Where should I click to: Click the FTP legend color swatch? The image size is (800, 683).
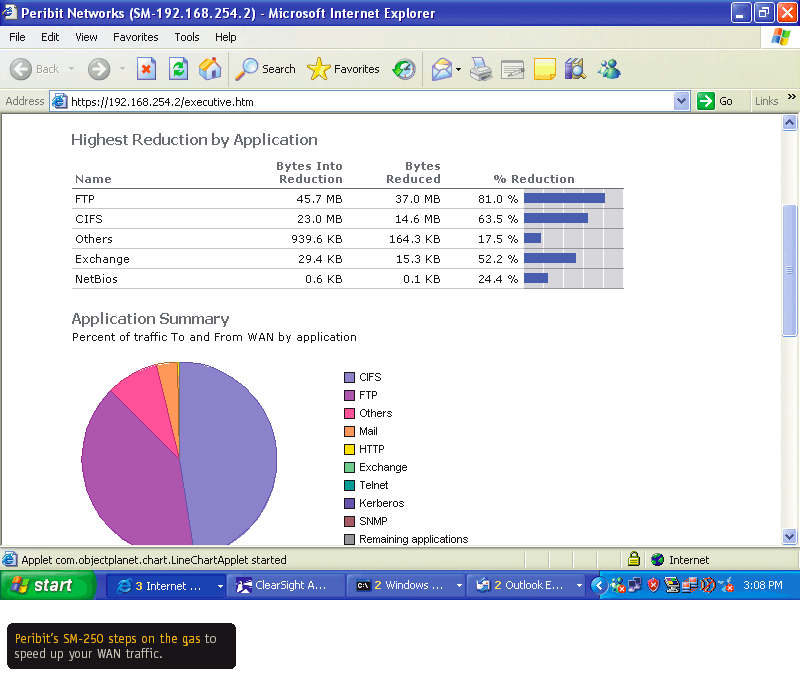tap(349, 395)
